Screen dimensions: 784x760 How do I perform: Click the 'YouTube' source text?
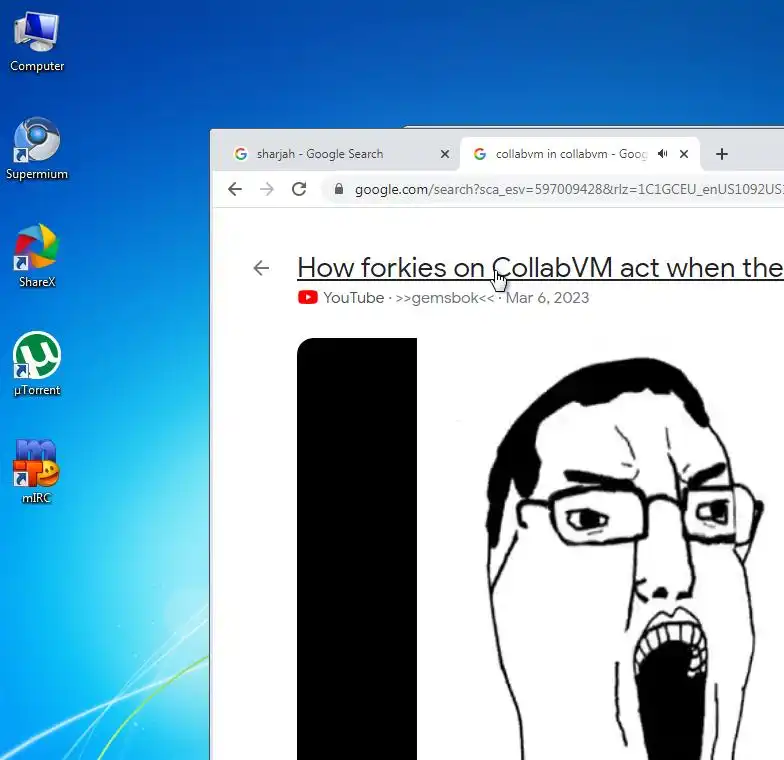click(354, 298)
